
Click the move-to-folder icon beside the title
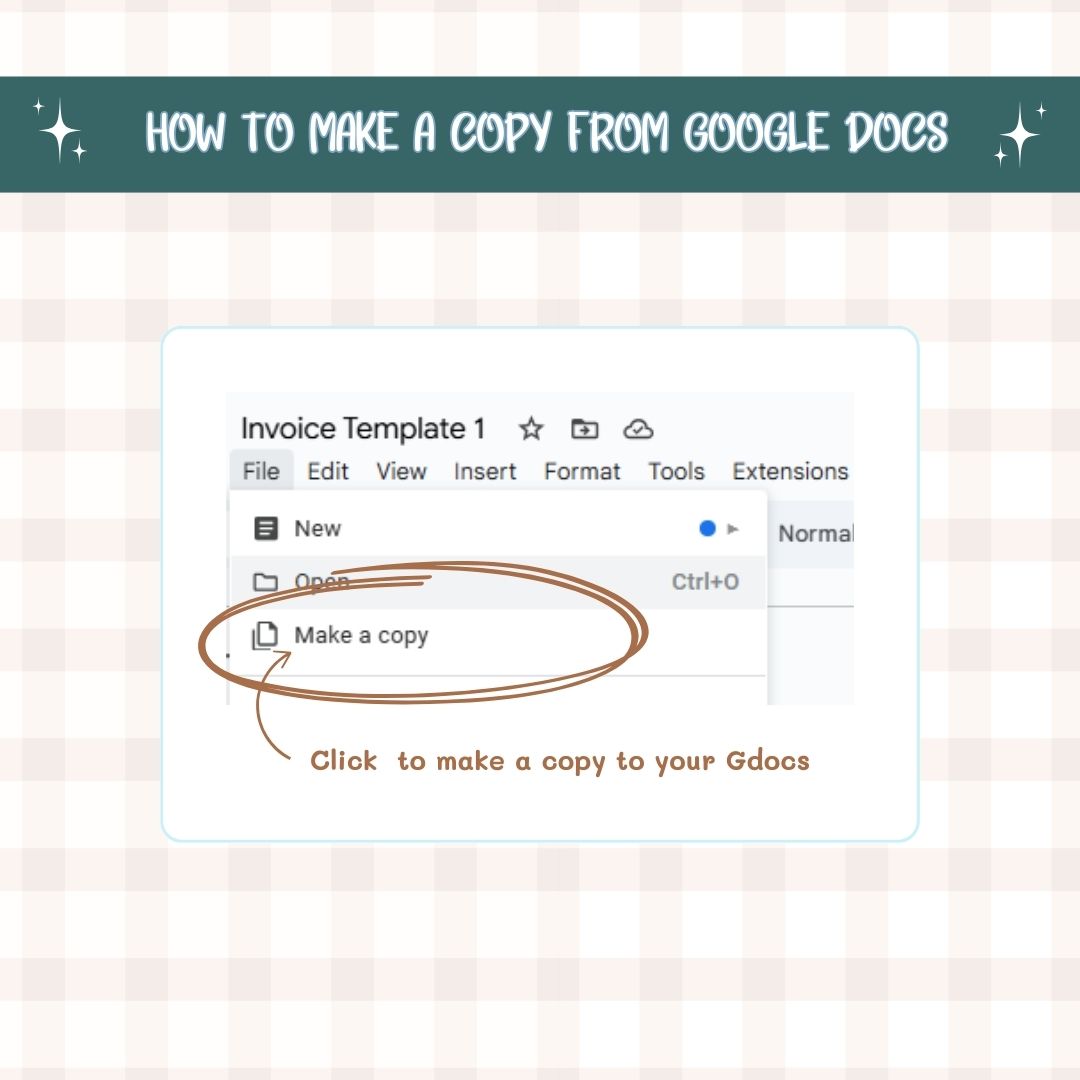(584, 430)
